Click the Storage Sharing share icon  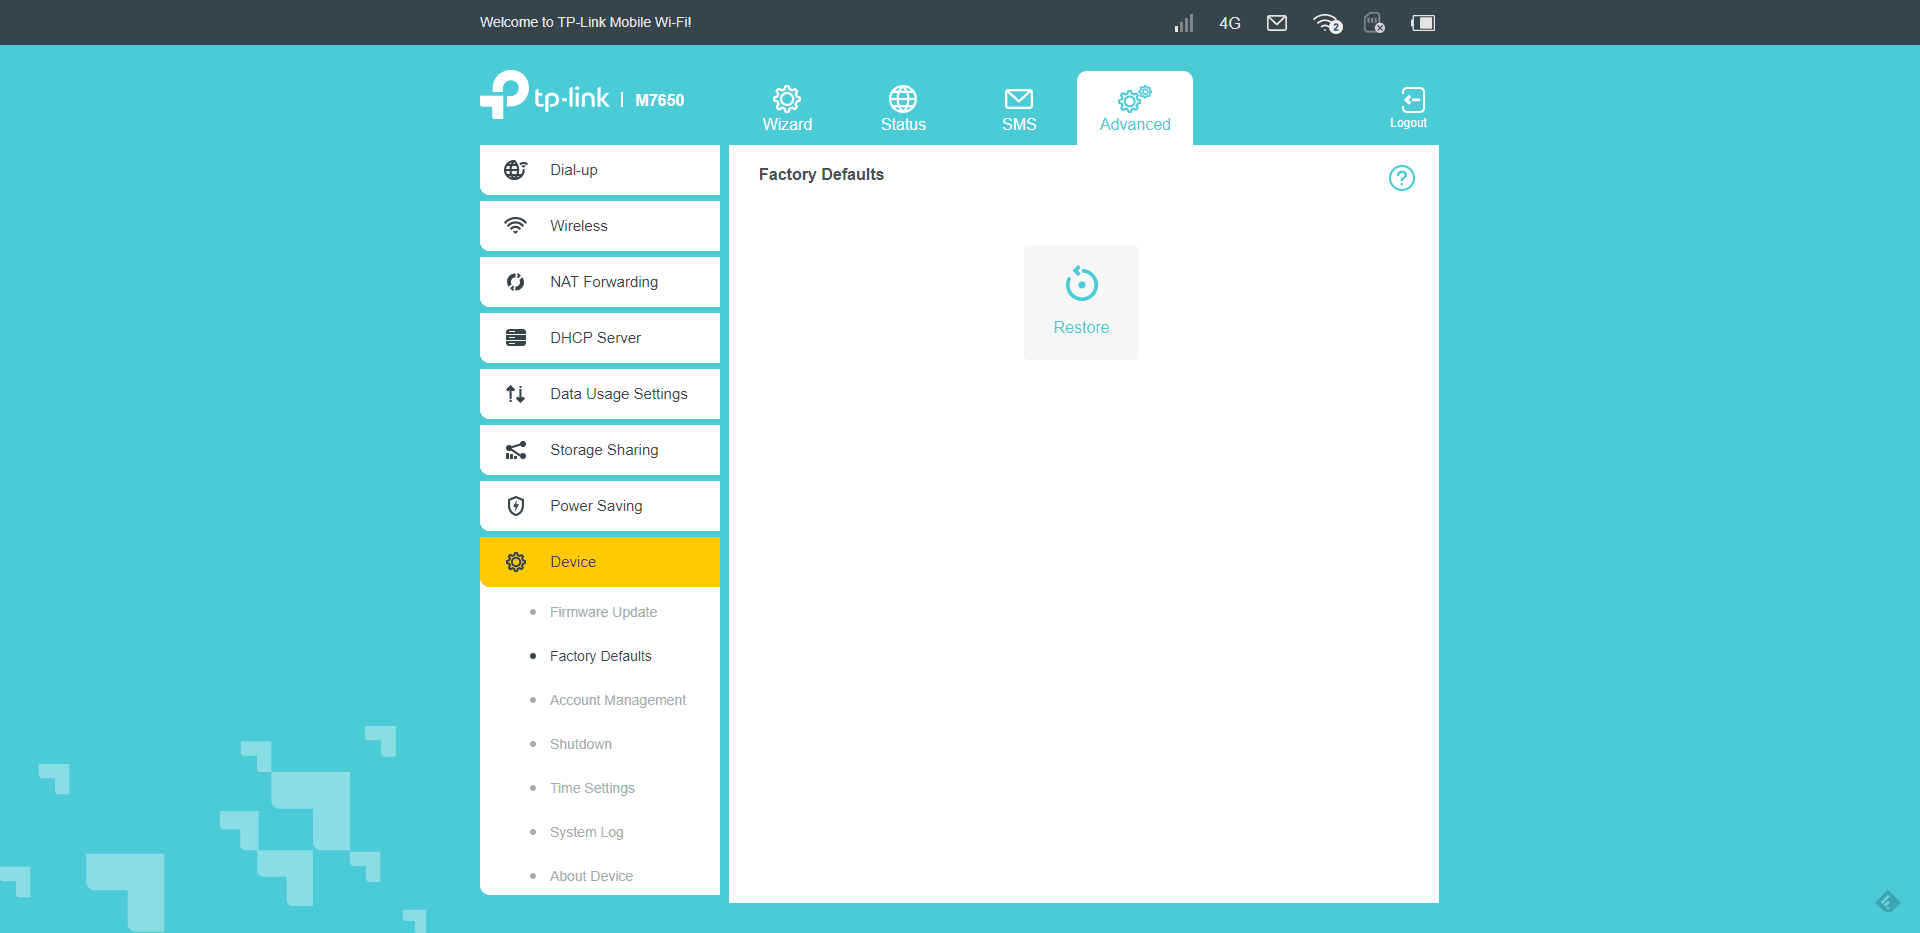[x=516, y=450]
